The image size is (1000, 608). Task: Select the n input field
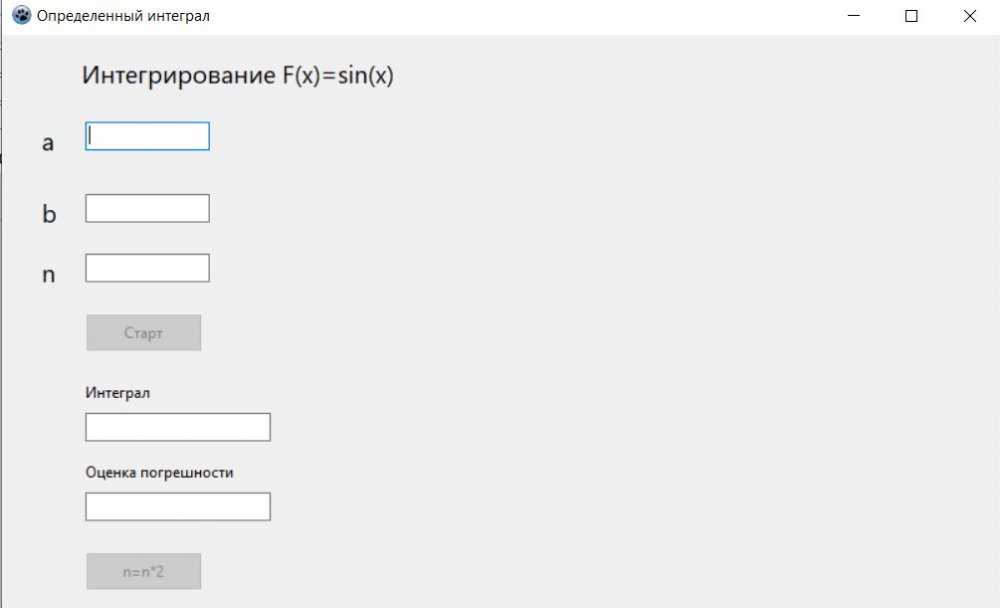pos(147,268)
